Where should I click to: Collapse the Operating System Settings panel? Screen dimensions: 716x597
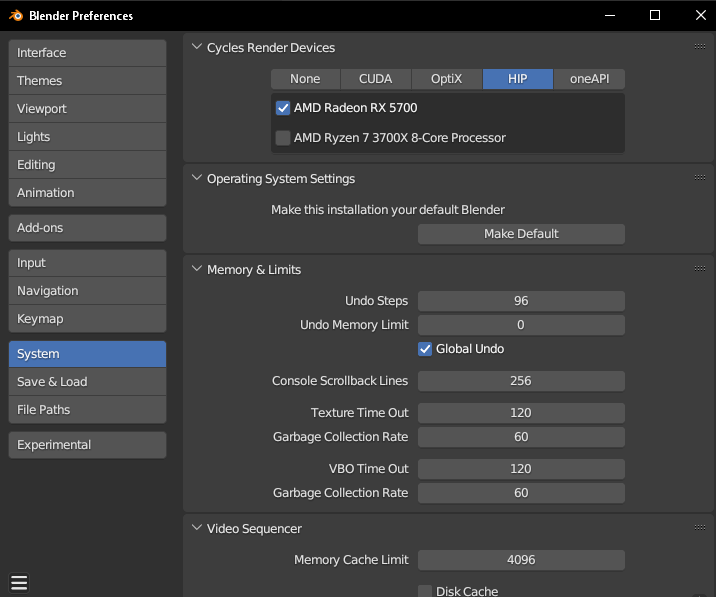pos(197,178)
